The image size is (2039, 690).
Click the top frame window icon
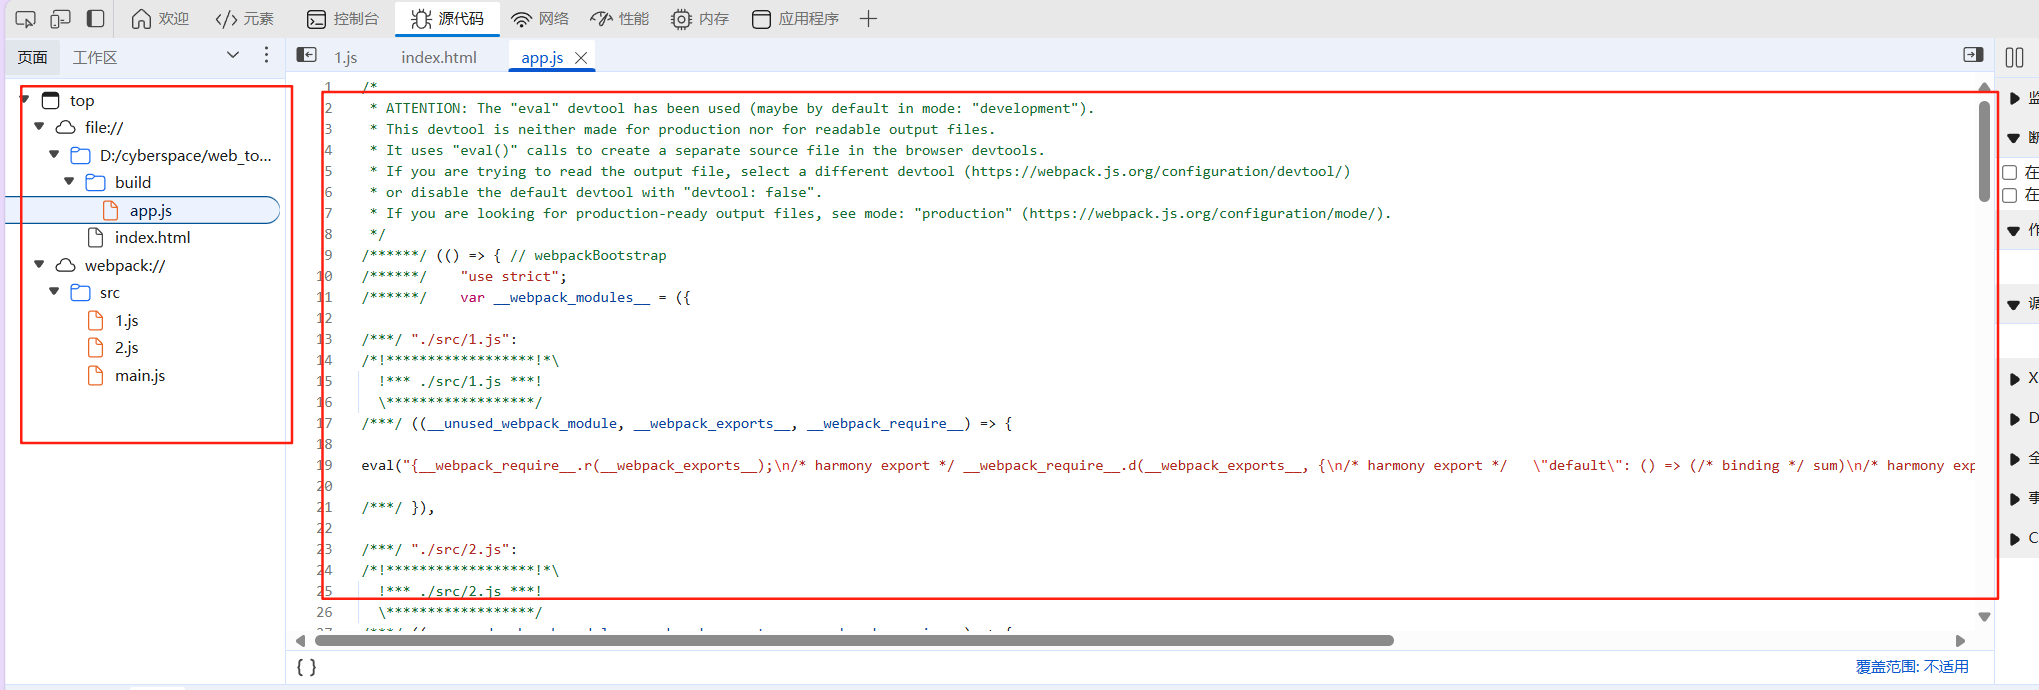pyautogui.click(x=51, y=100)
